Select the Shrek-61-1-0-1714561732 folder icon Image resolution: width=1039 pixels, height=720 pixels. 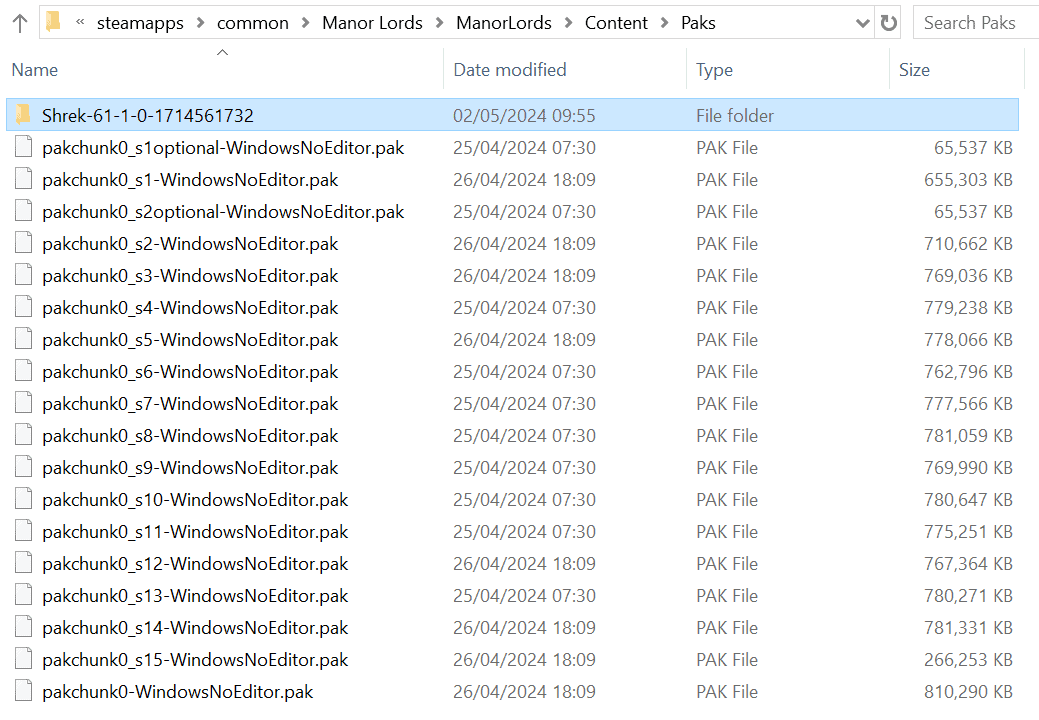pos(23,115)
